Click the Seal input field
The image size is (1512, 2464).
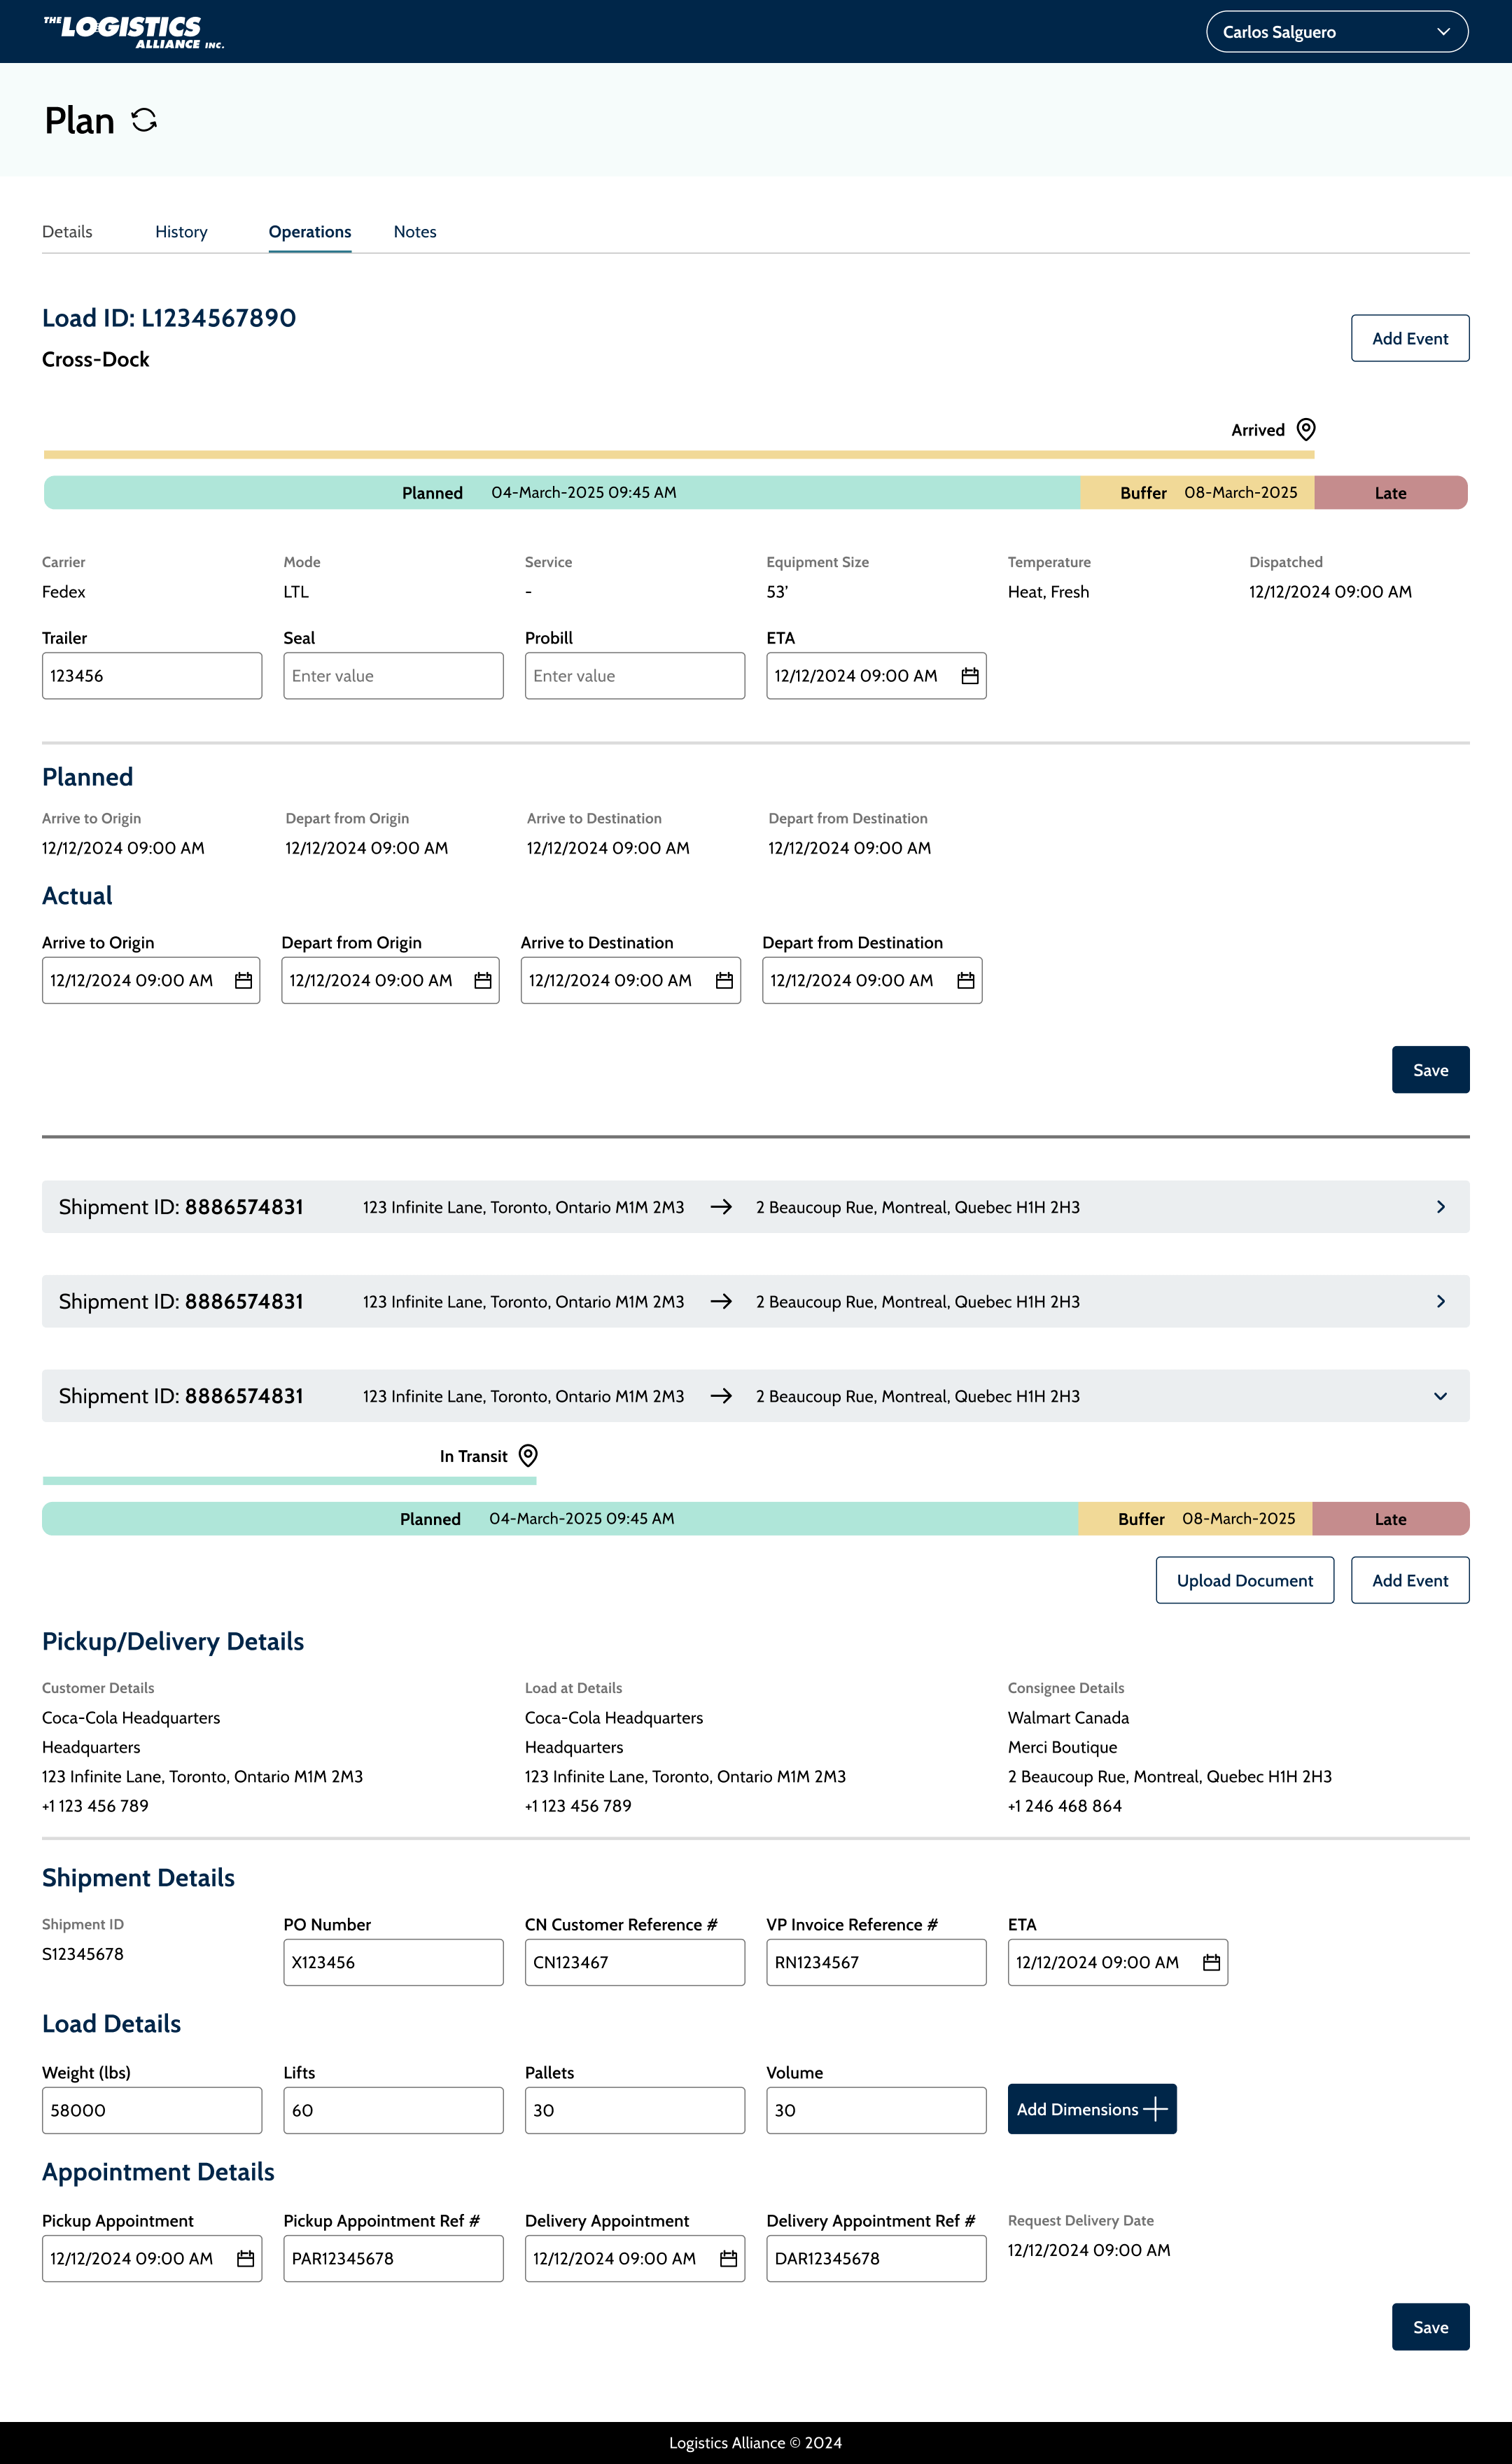[393, 676]
